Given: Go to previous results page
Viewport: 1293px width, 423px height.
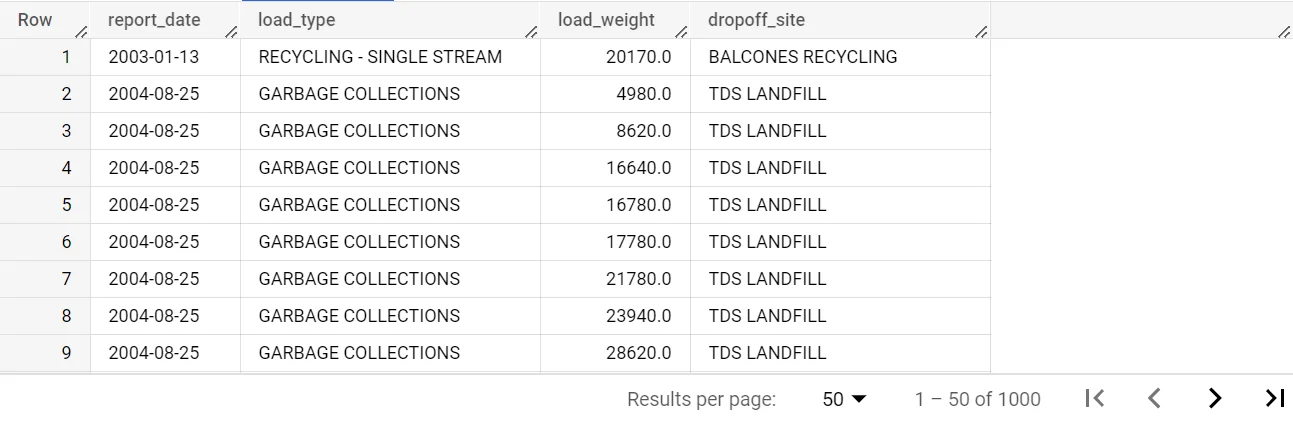Looking at the screenshot, I should pos(1154,399).
